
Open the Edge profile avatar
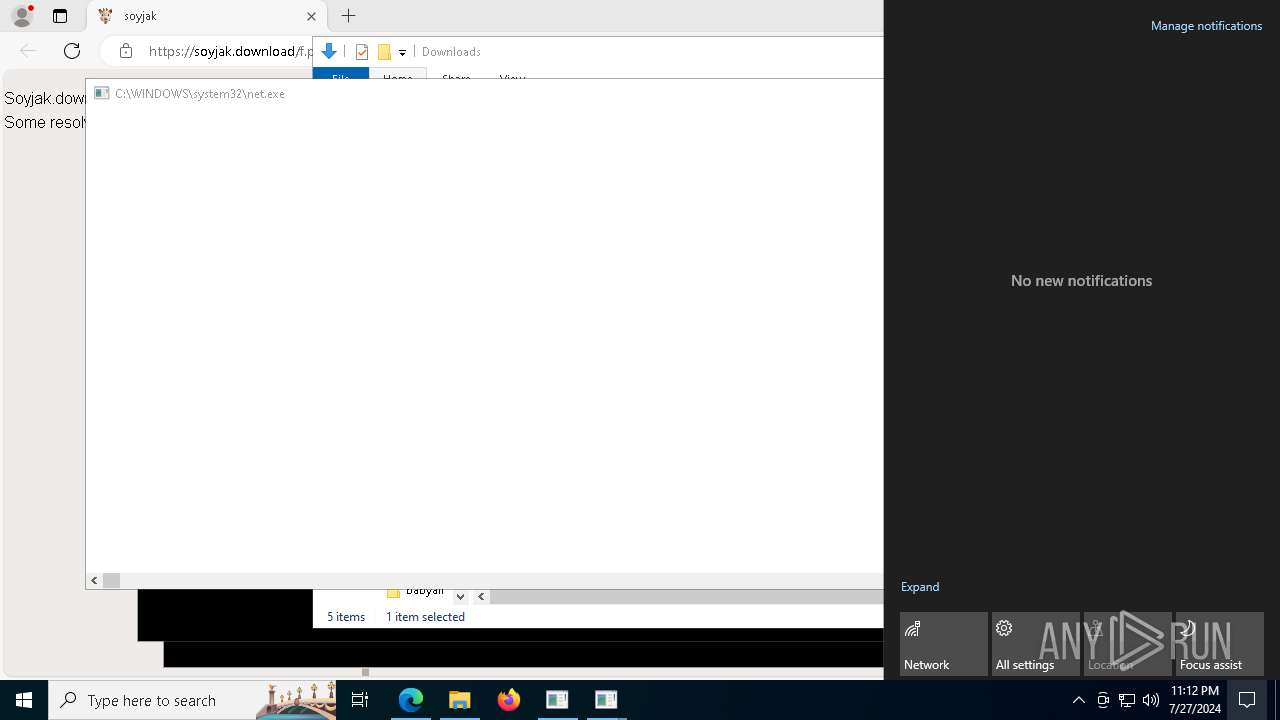click(22, 16)
